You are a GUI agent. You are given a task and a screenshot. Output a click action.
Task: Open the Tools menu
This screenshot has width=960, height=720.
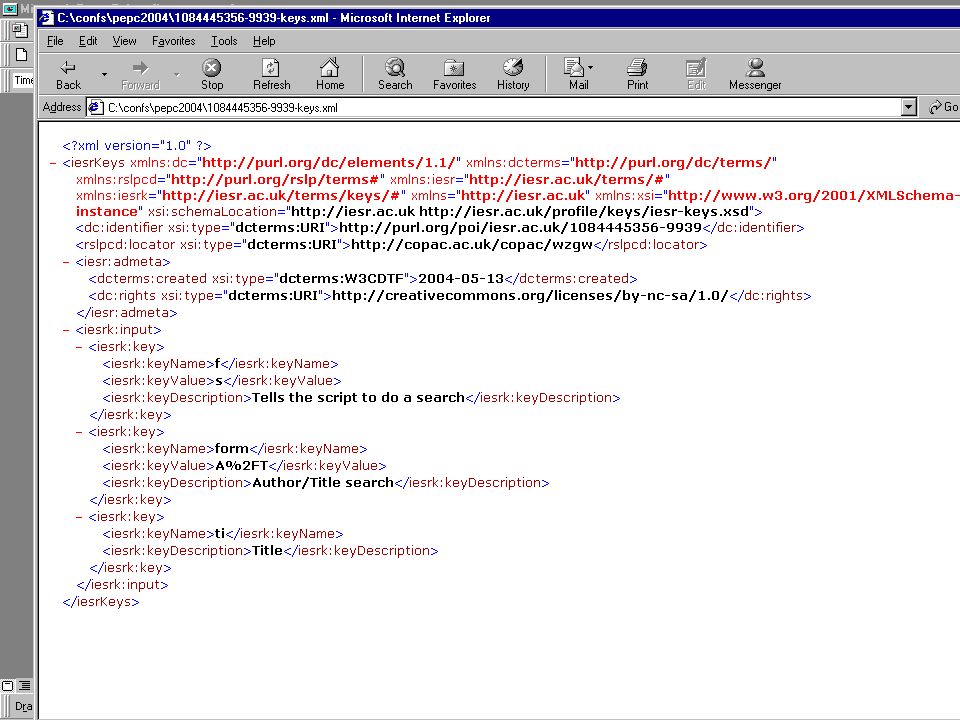point(224,41)
